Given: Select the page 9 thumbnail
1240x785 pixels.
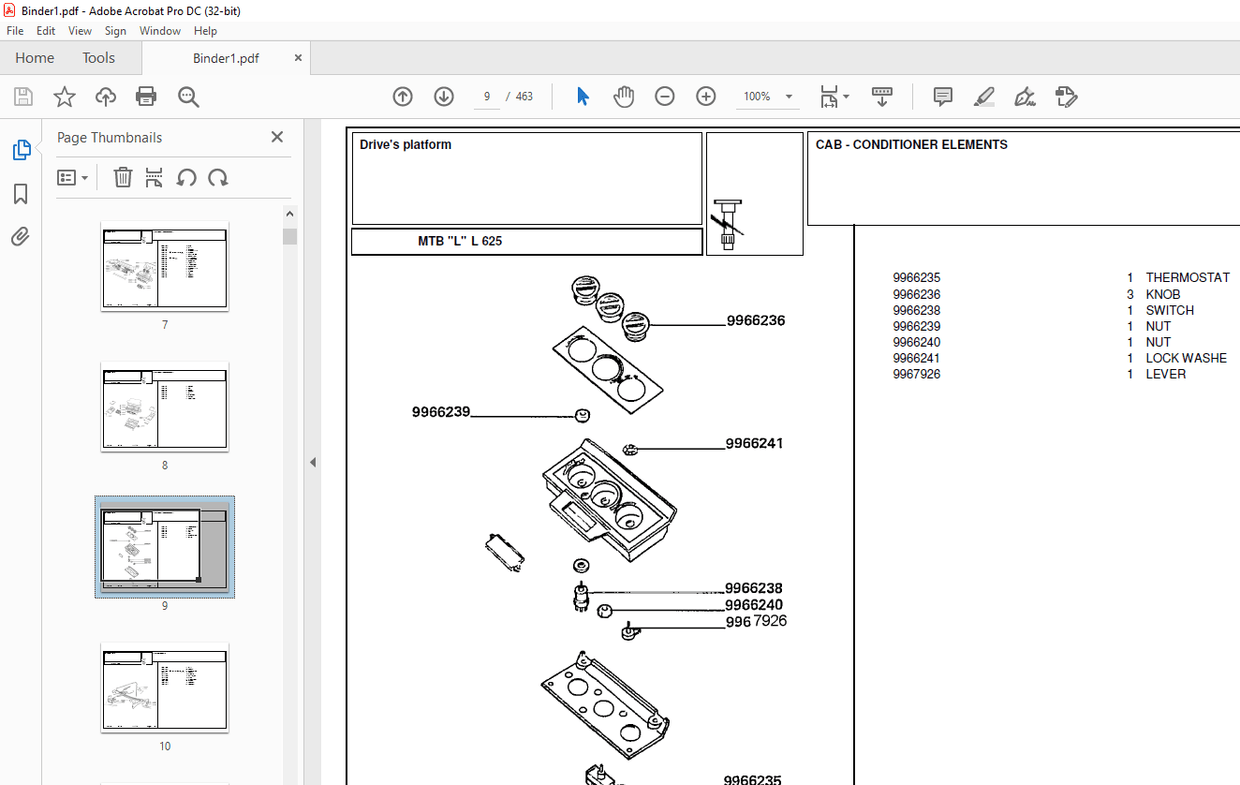Looking at the screenshot, I should (164, 546).
